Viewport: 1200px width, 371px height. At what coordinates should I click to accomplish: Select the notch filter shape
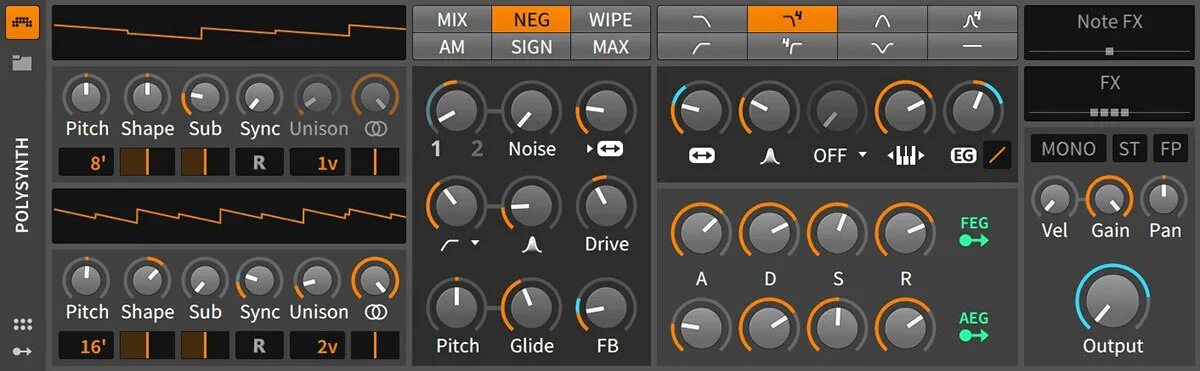[882, 46]
